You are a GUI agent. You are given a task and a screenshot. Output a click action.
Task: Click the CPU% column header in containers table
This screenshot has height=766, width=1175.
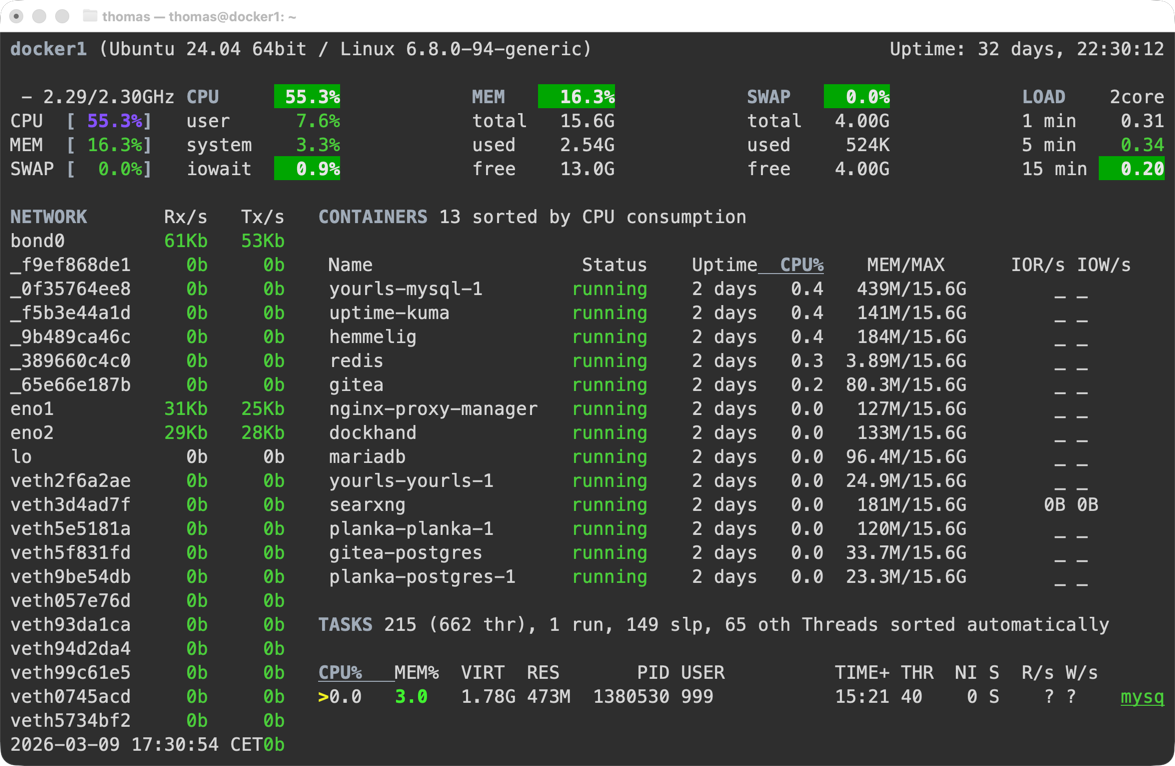pyautogui.click(x=801, y=265)
